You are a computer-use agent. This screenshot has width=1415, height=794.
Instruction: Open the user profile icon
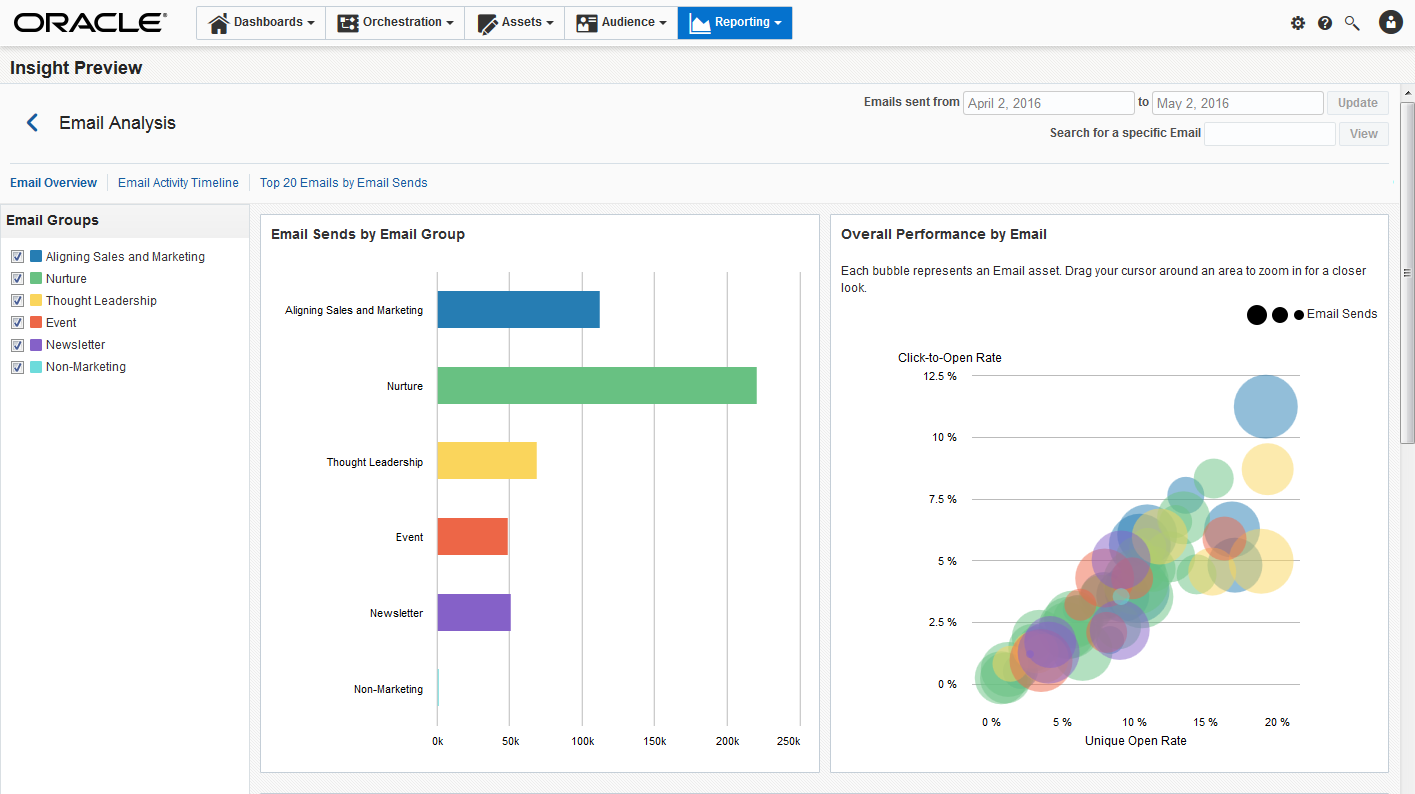click(x=1390, y=22)
